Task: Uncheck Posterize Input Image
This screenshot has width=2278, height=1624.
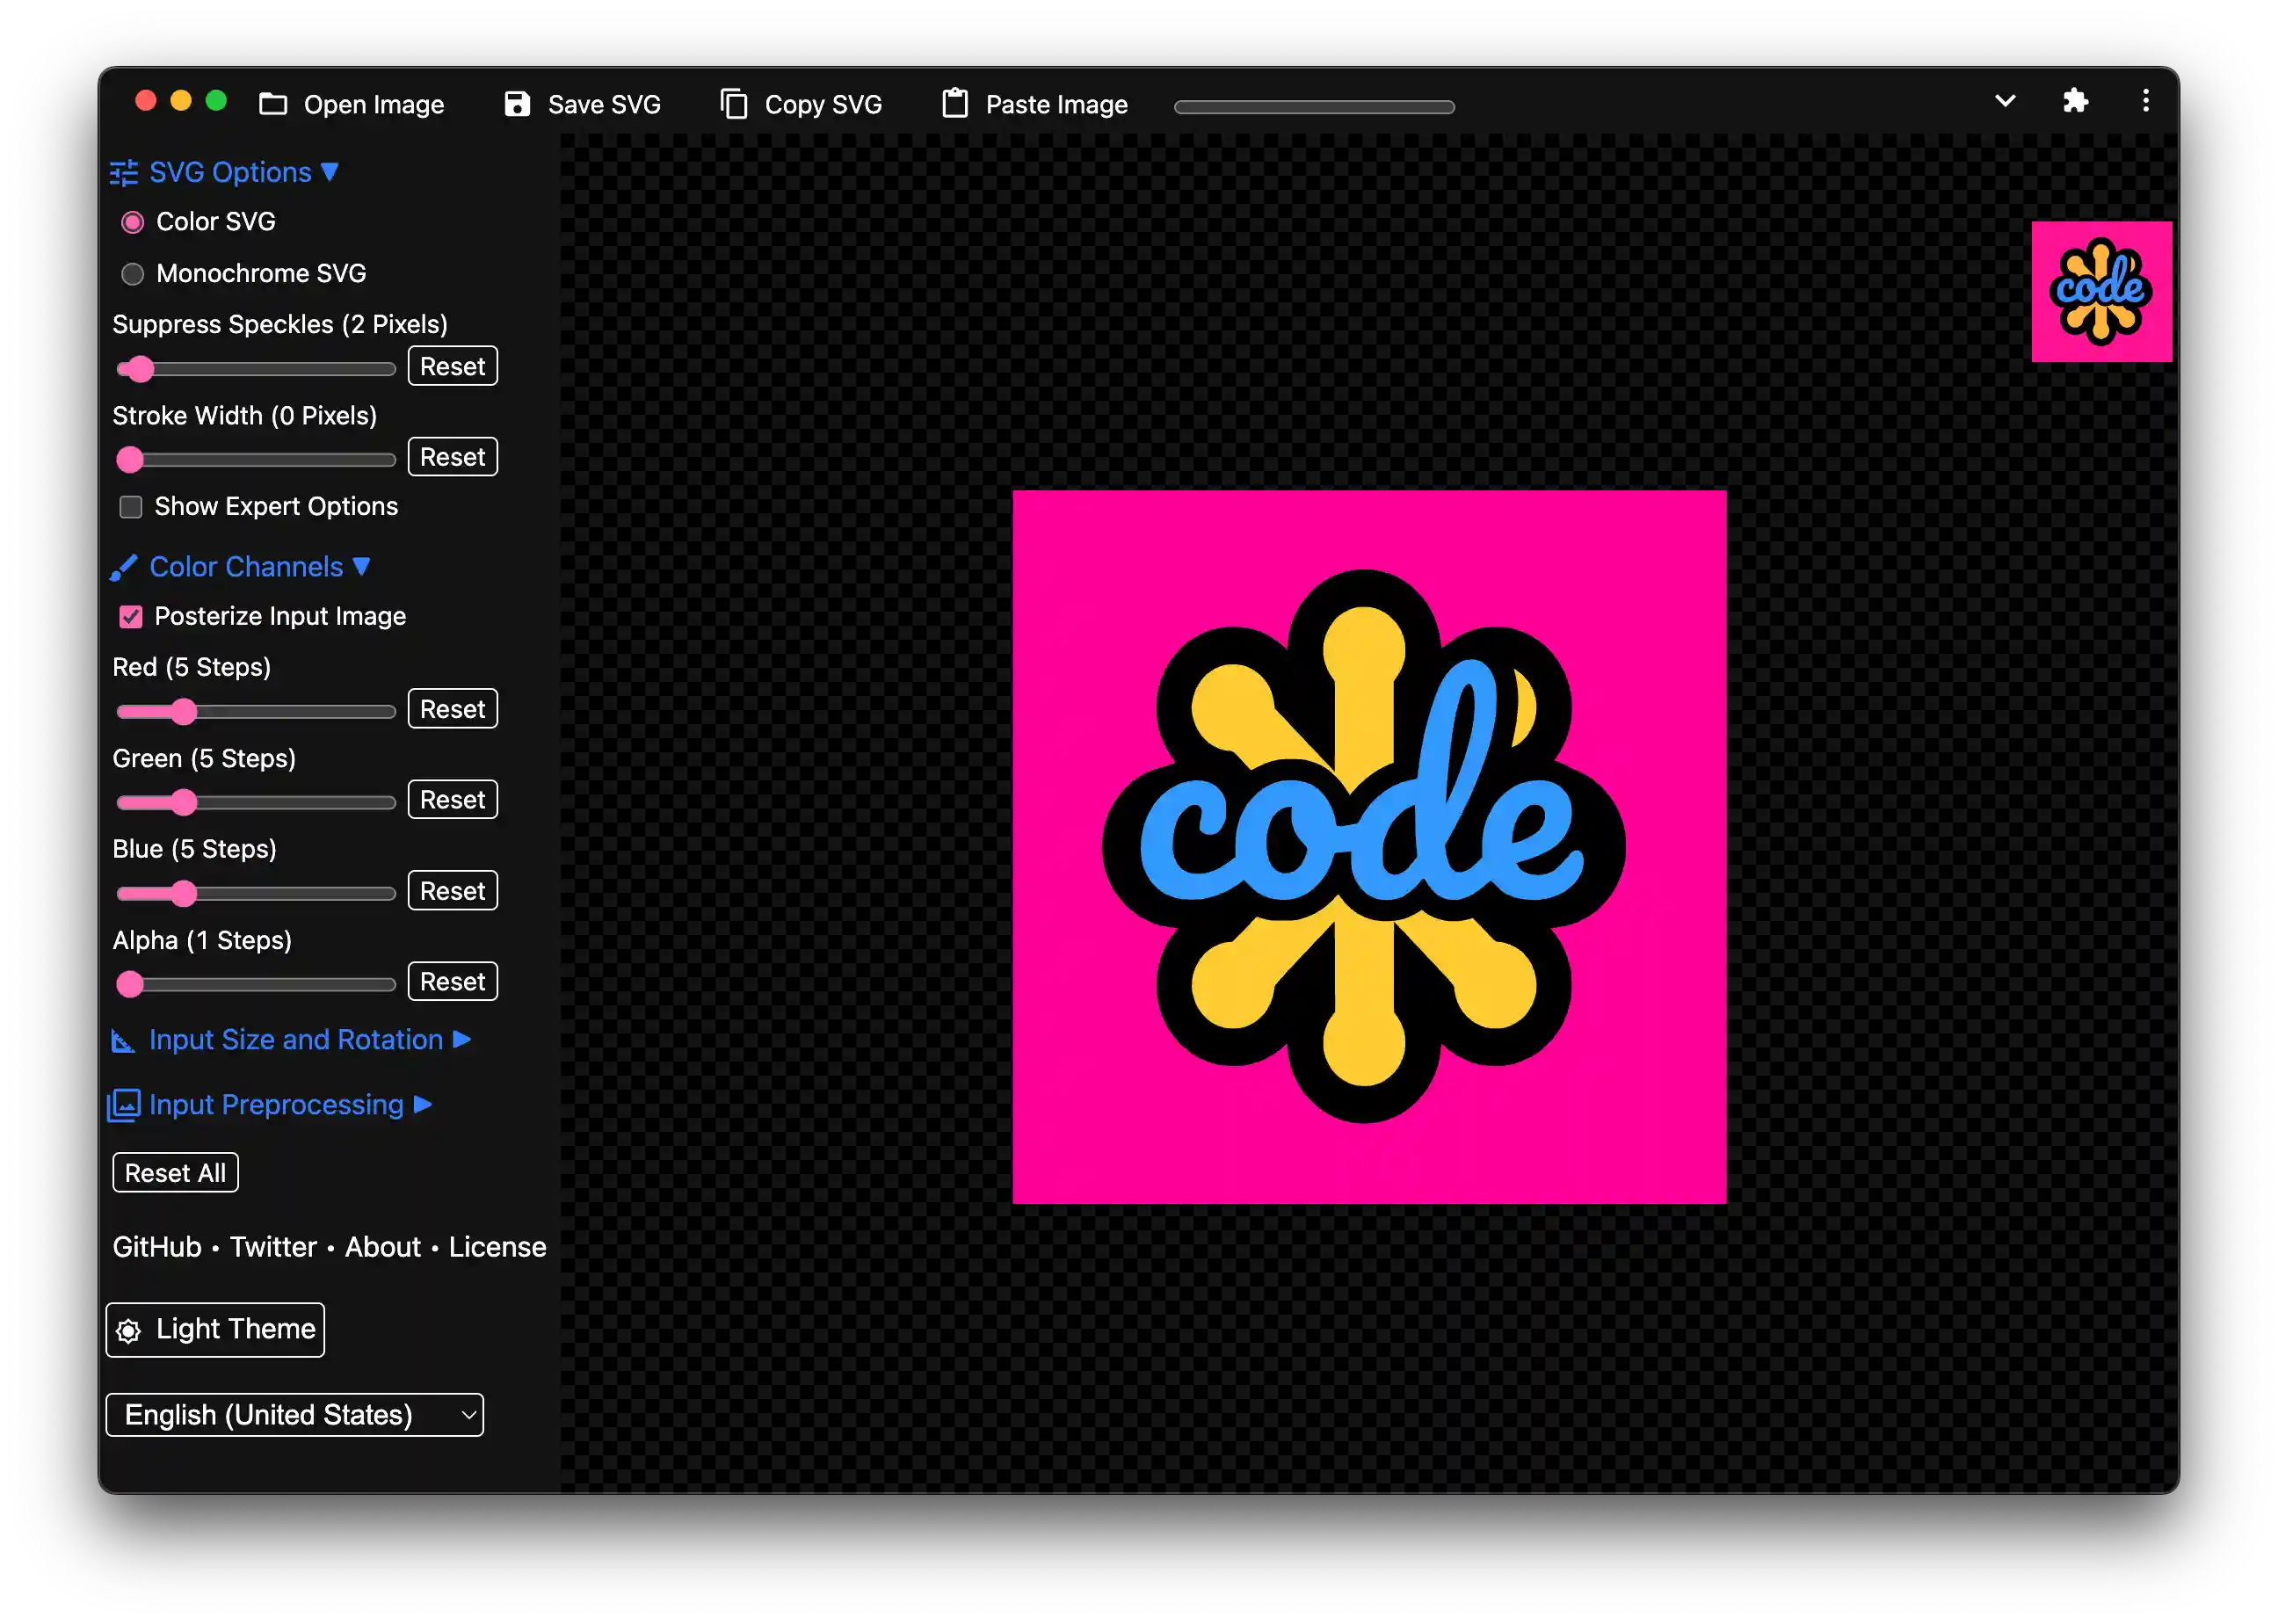Action: pos(130,617)
